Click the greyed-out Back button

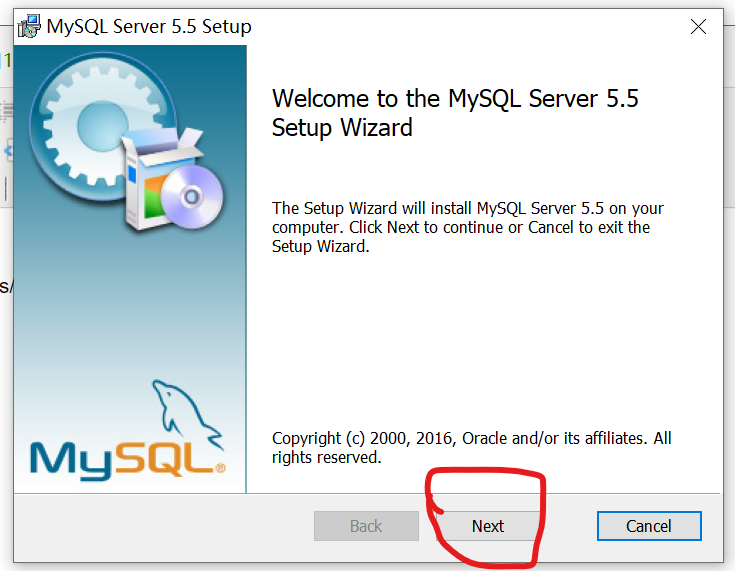pos(366,526)
